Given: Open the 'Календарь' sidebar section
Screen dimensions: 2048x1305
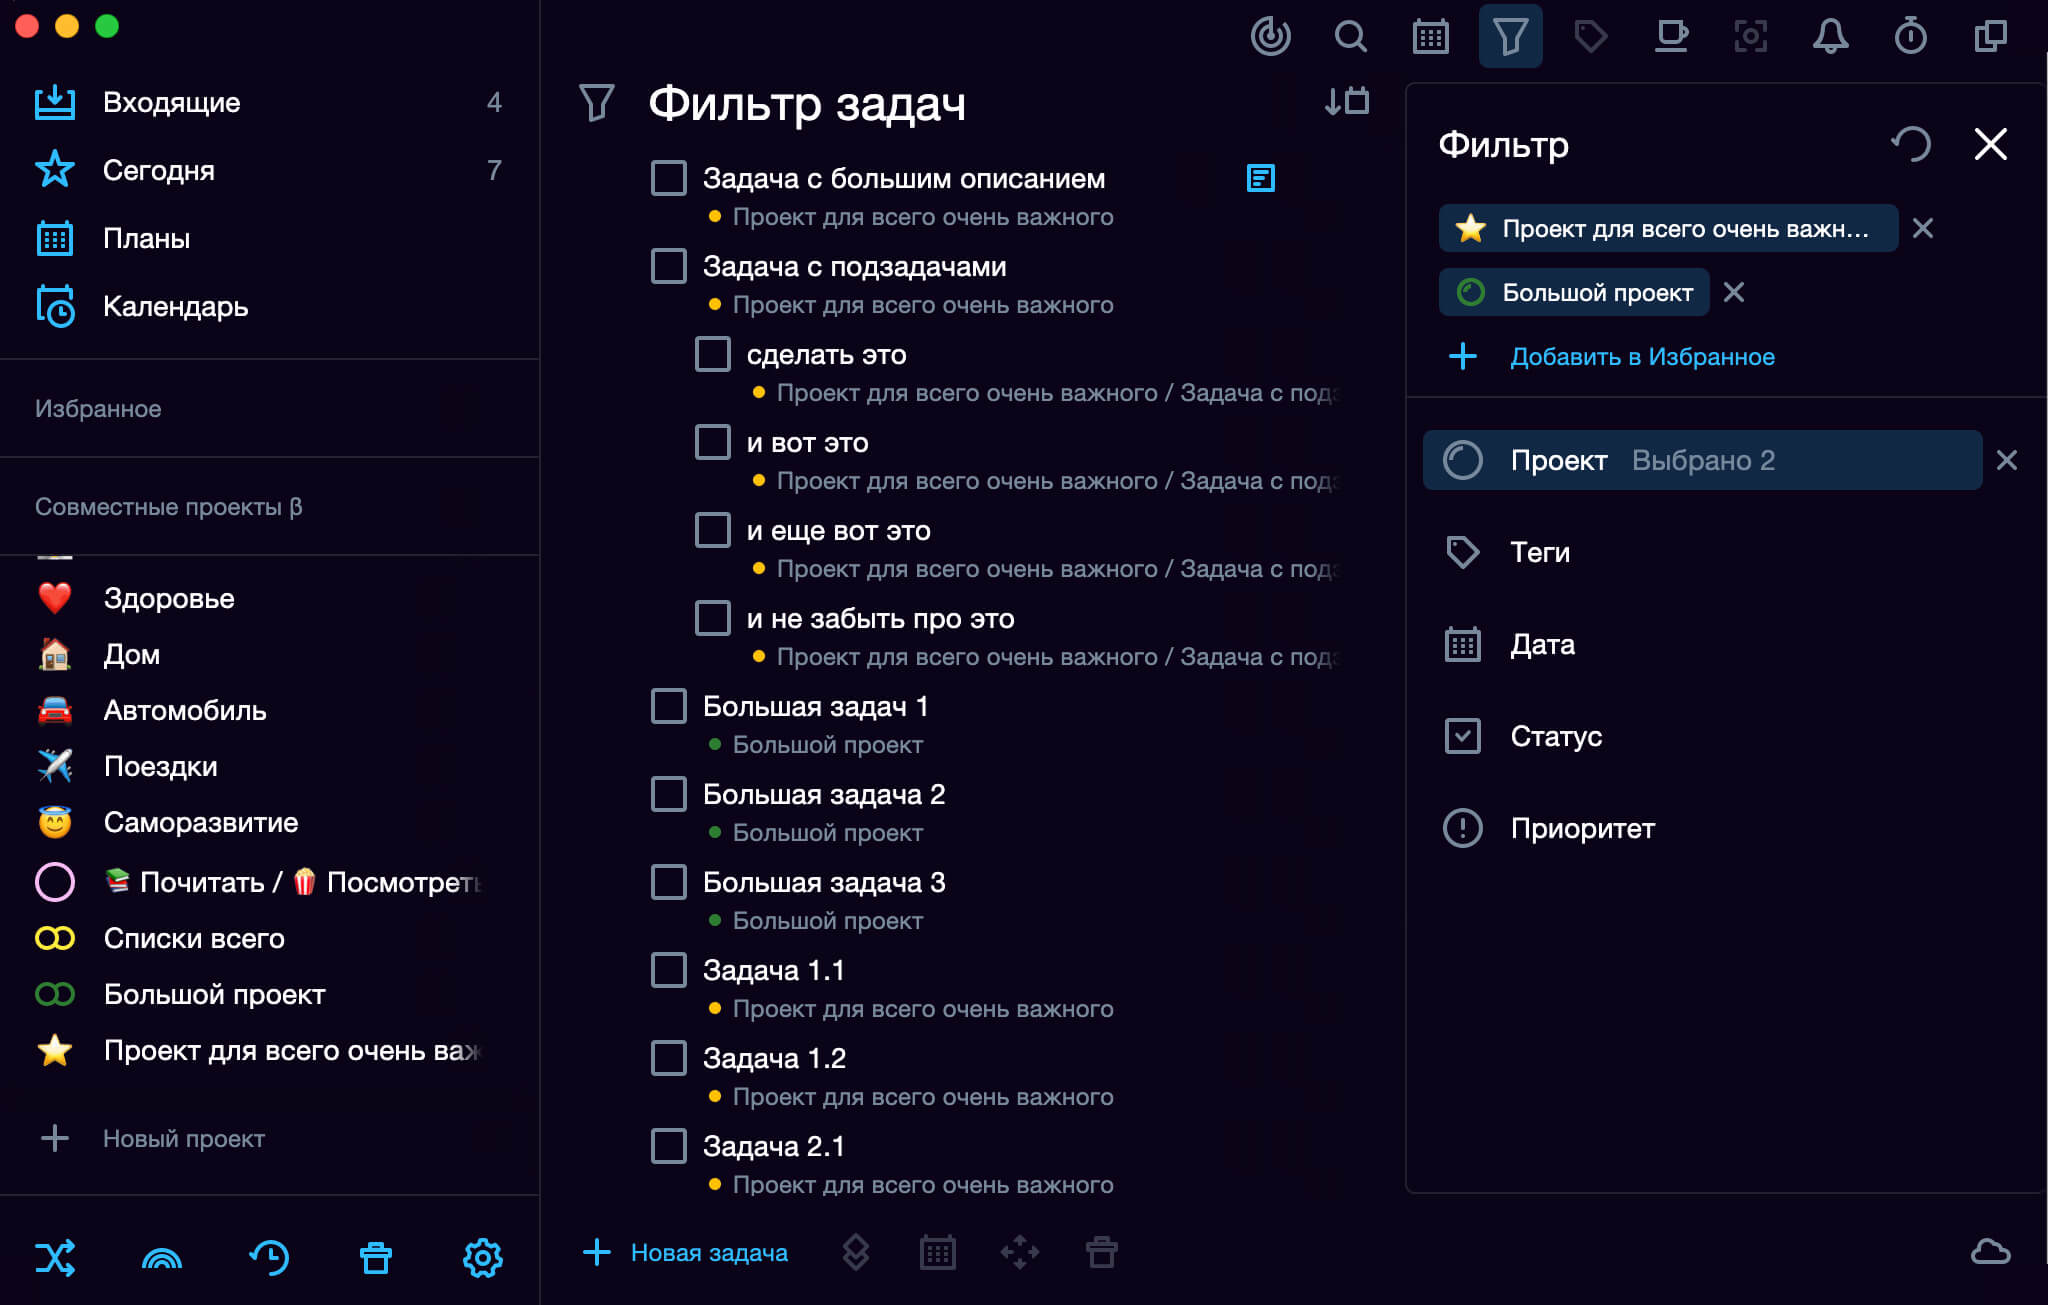Looking at the screenshot, I should [175, 306].
